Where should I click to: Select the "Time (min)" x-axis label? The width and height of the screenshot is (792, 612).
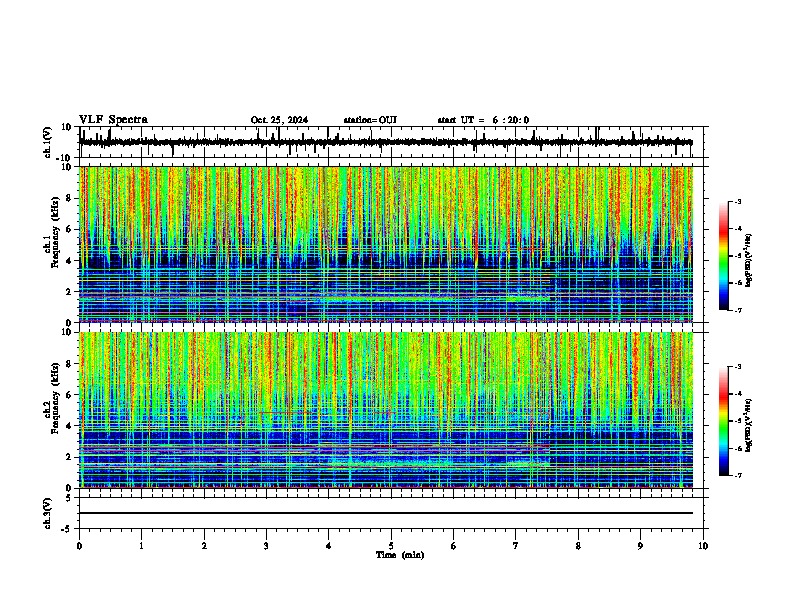400,555
